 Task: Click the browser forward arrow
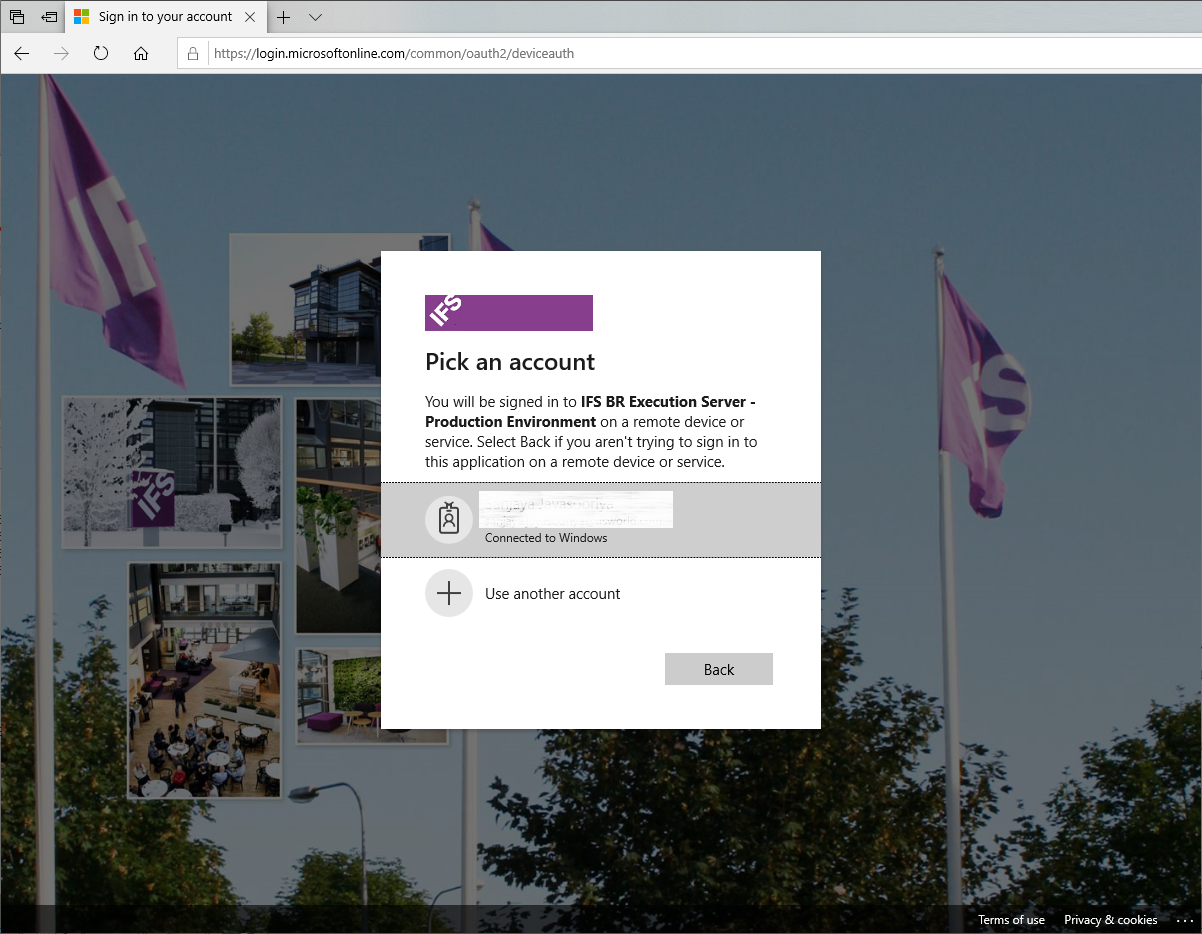[62, 54]
